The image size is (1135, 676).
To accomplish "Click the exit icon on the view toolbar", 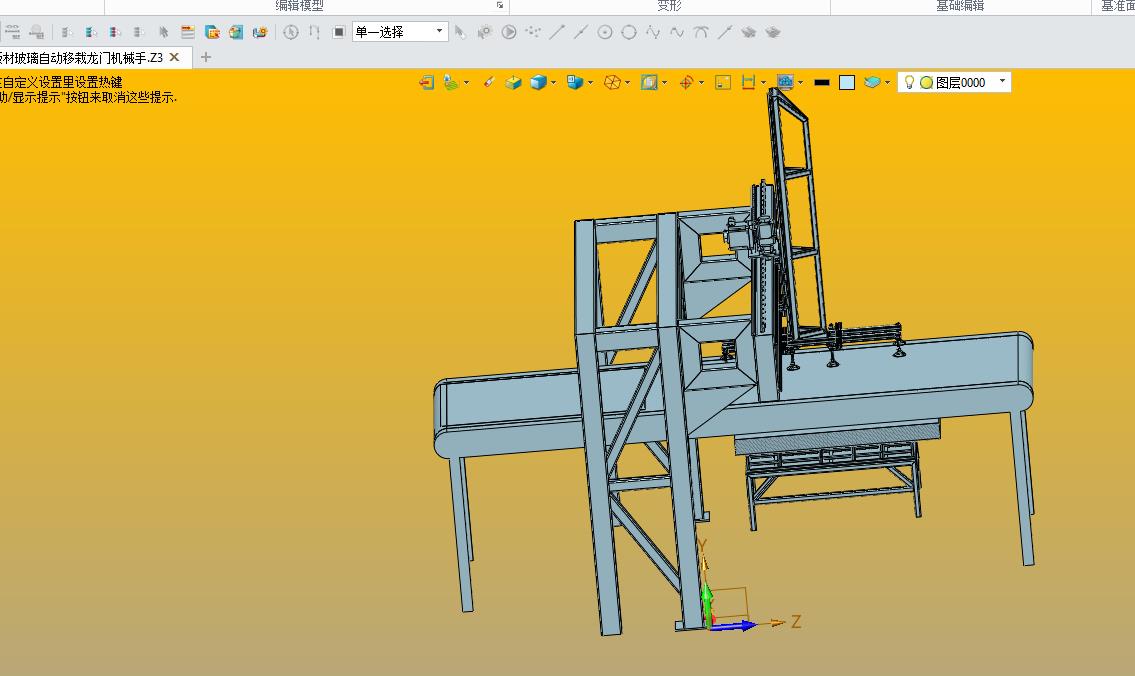I will 426,83.
